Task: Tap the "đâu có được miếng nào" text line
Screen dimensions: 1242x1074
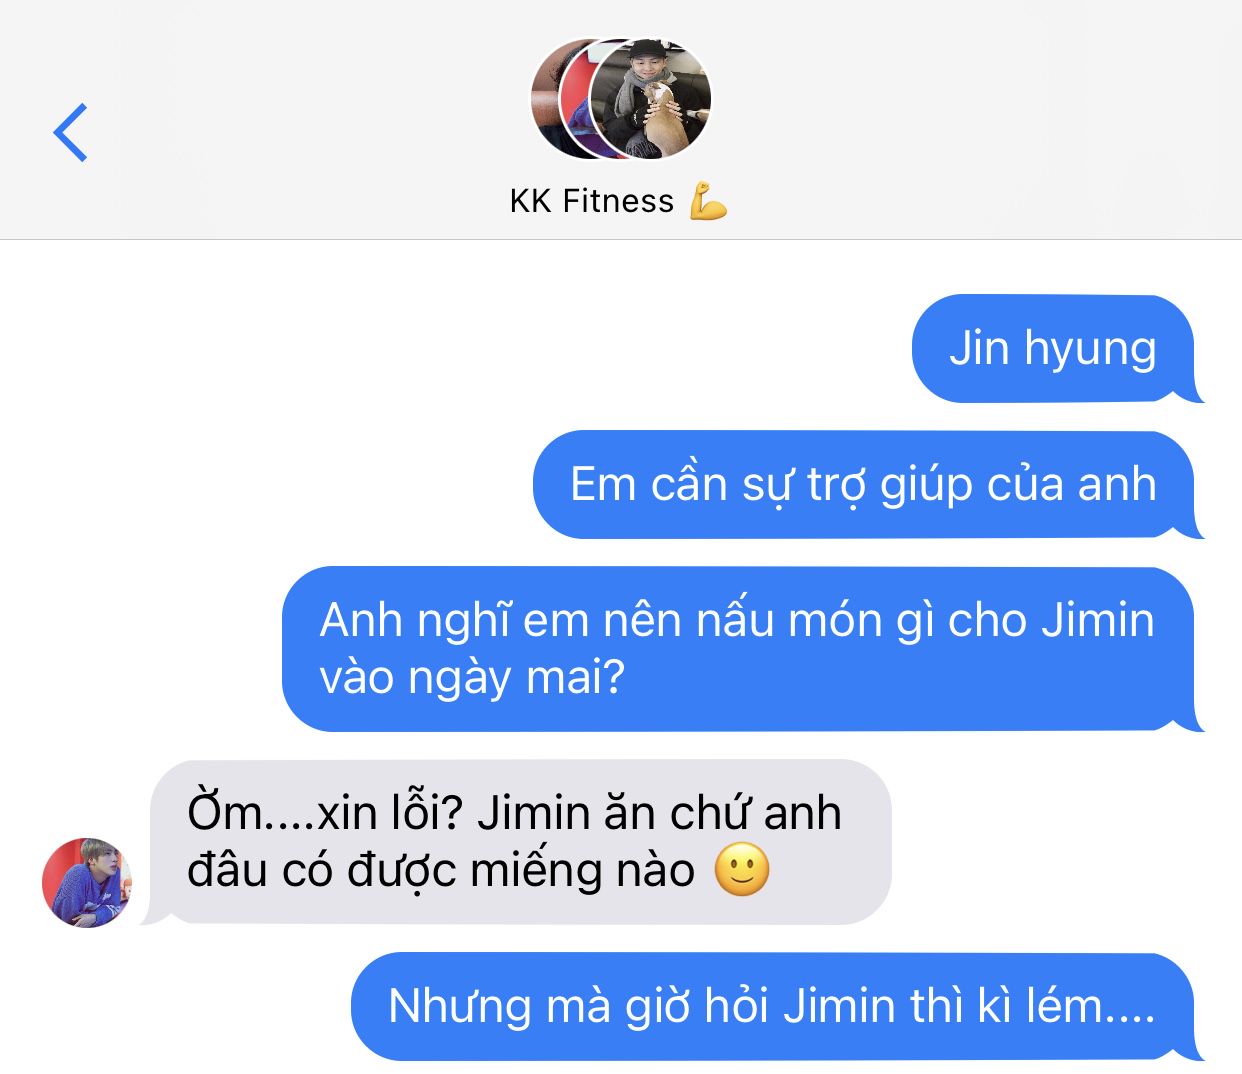Action: [x=441, y=870]
